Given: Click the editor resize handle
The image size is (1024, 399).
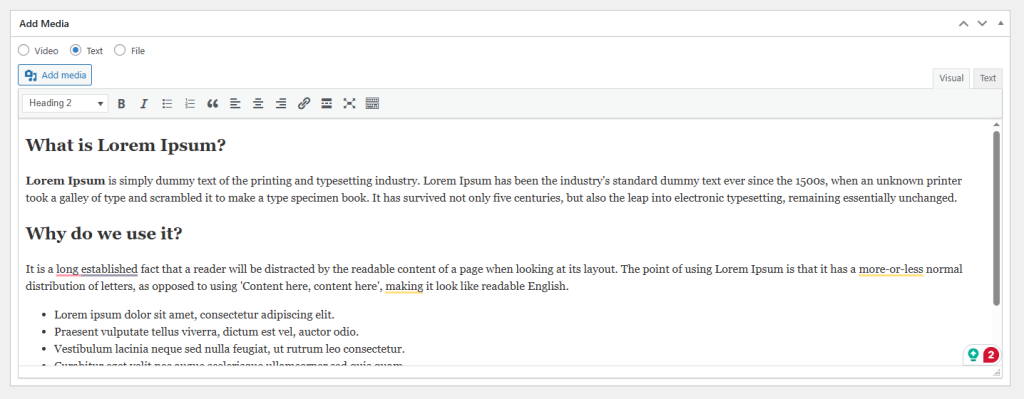Looking at the screenshot, I should [x=997, y=372].
